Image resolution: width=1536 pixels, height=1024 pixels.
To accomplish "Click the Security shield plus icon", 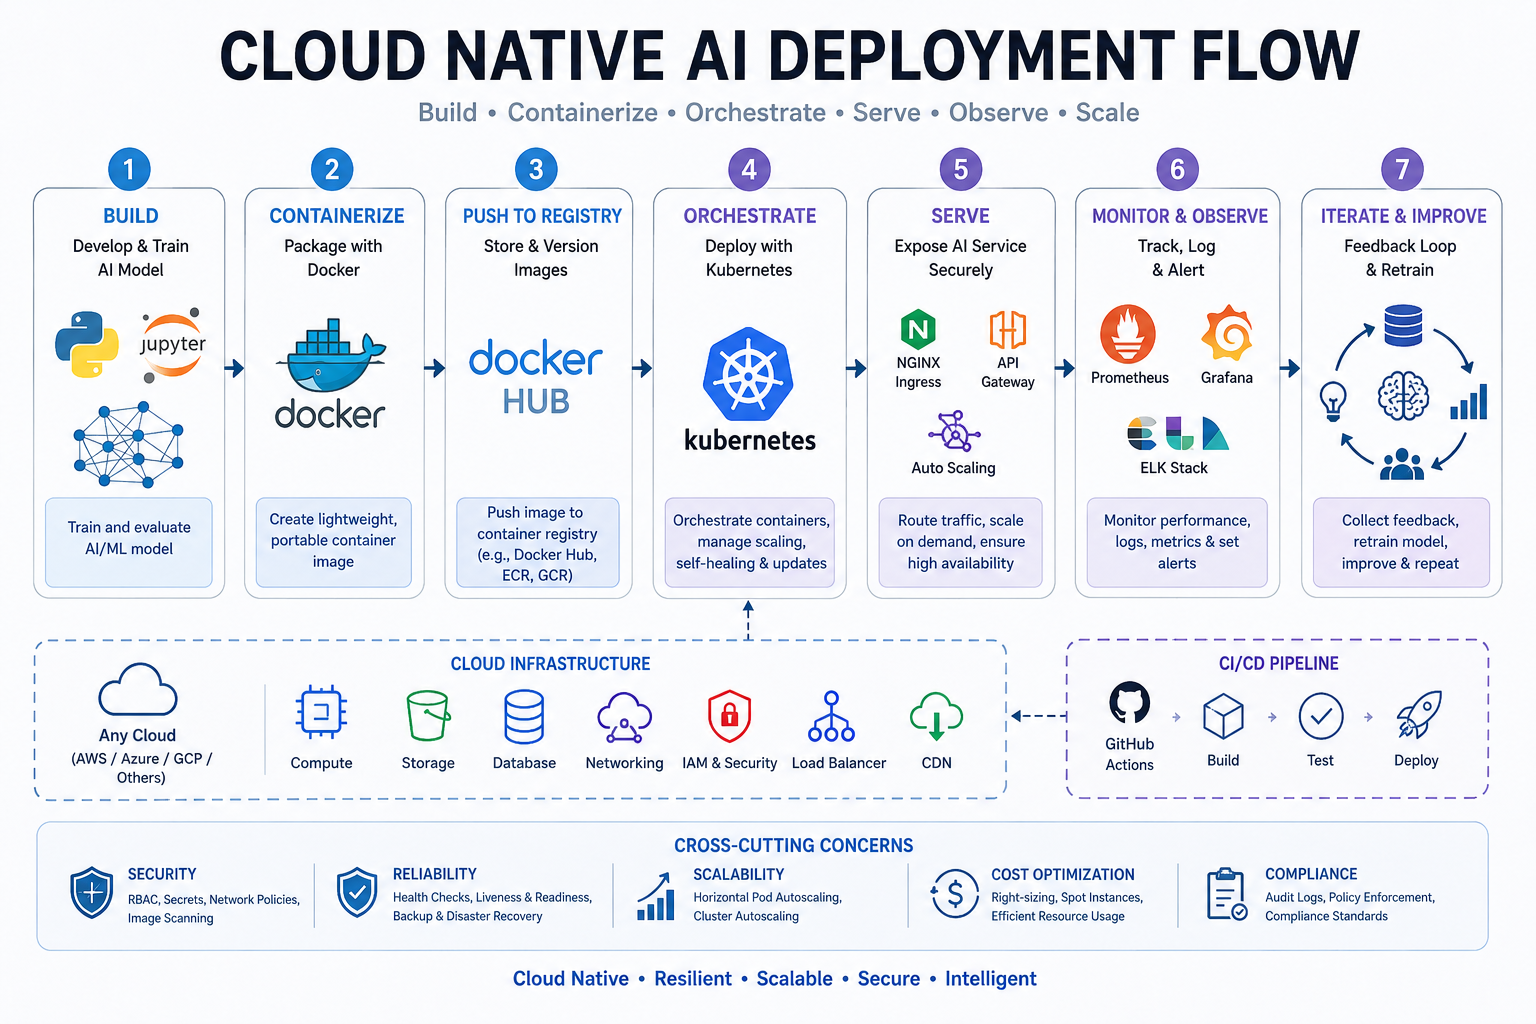I will coord(92,893).
